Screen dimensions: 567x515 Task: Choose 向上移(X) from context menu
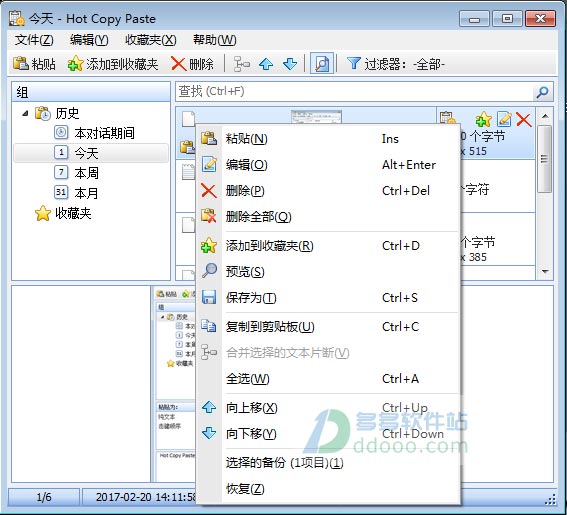tap(328, 408)
